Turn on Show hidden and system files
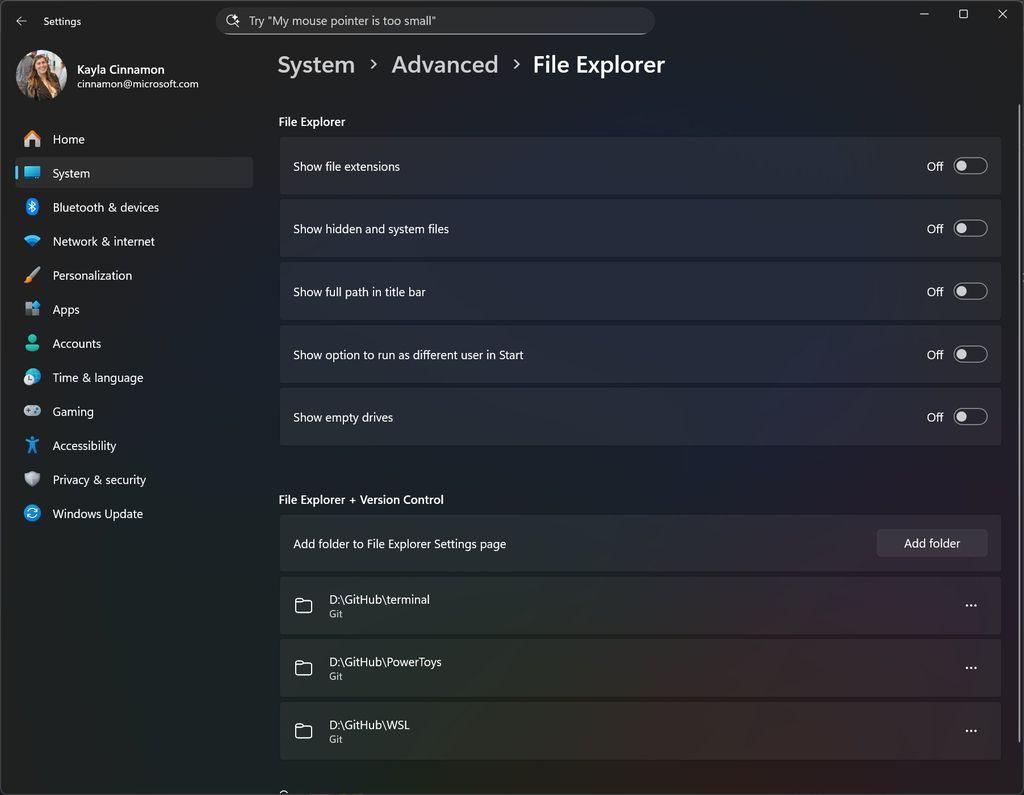This screenshot has height=795, width=1024. tap(969, 228)
